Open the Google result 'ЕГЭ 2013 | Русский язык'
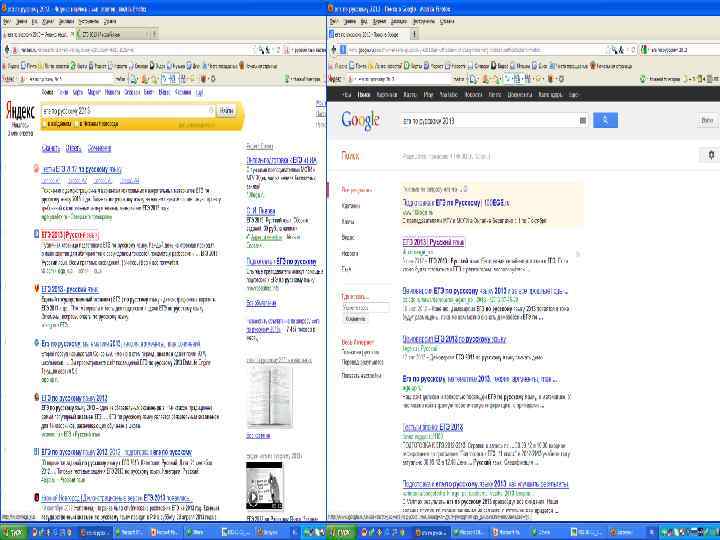Image resolution: width=720 pixels, height=540 pixels. 433,242
